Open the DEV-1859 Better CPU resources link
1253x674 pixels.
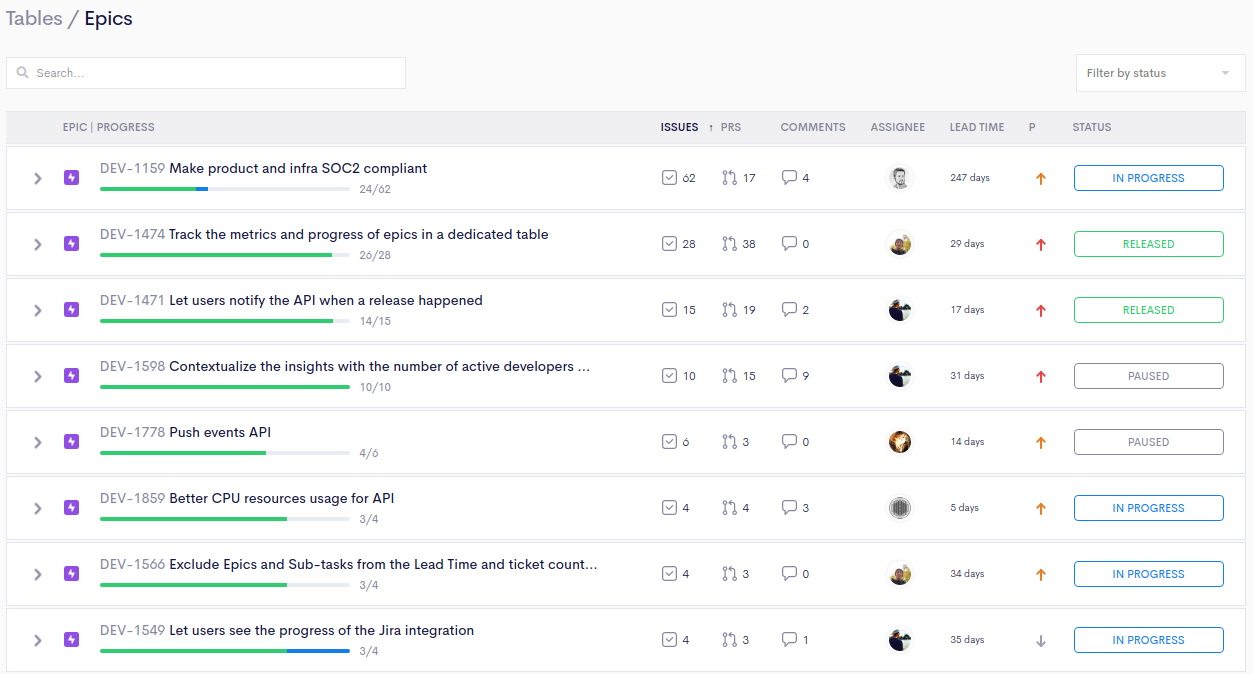(247, 499)
